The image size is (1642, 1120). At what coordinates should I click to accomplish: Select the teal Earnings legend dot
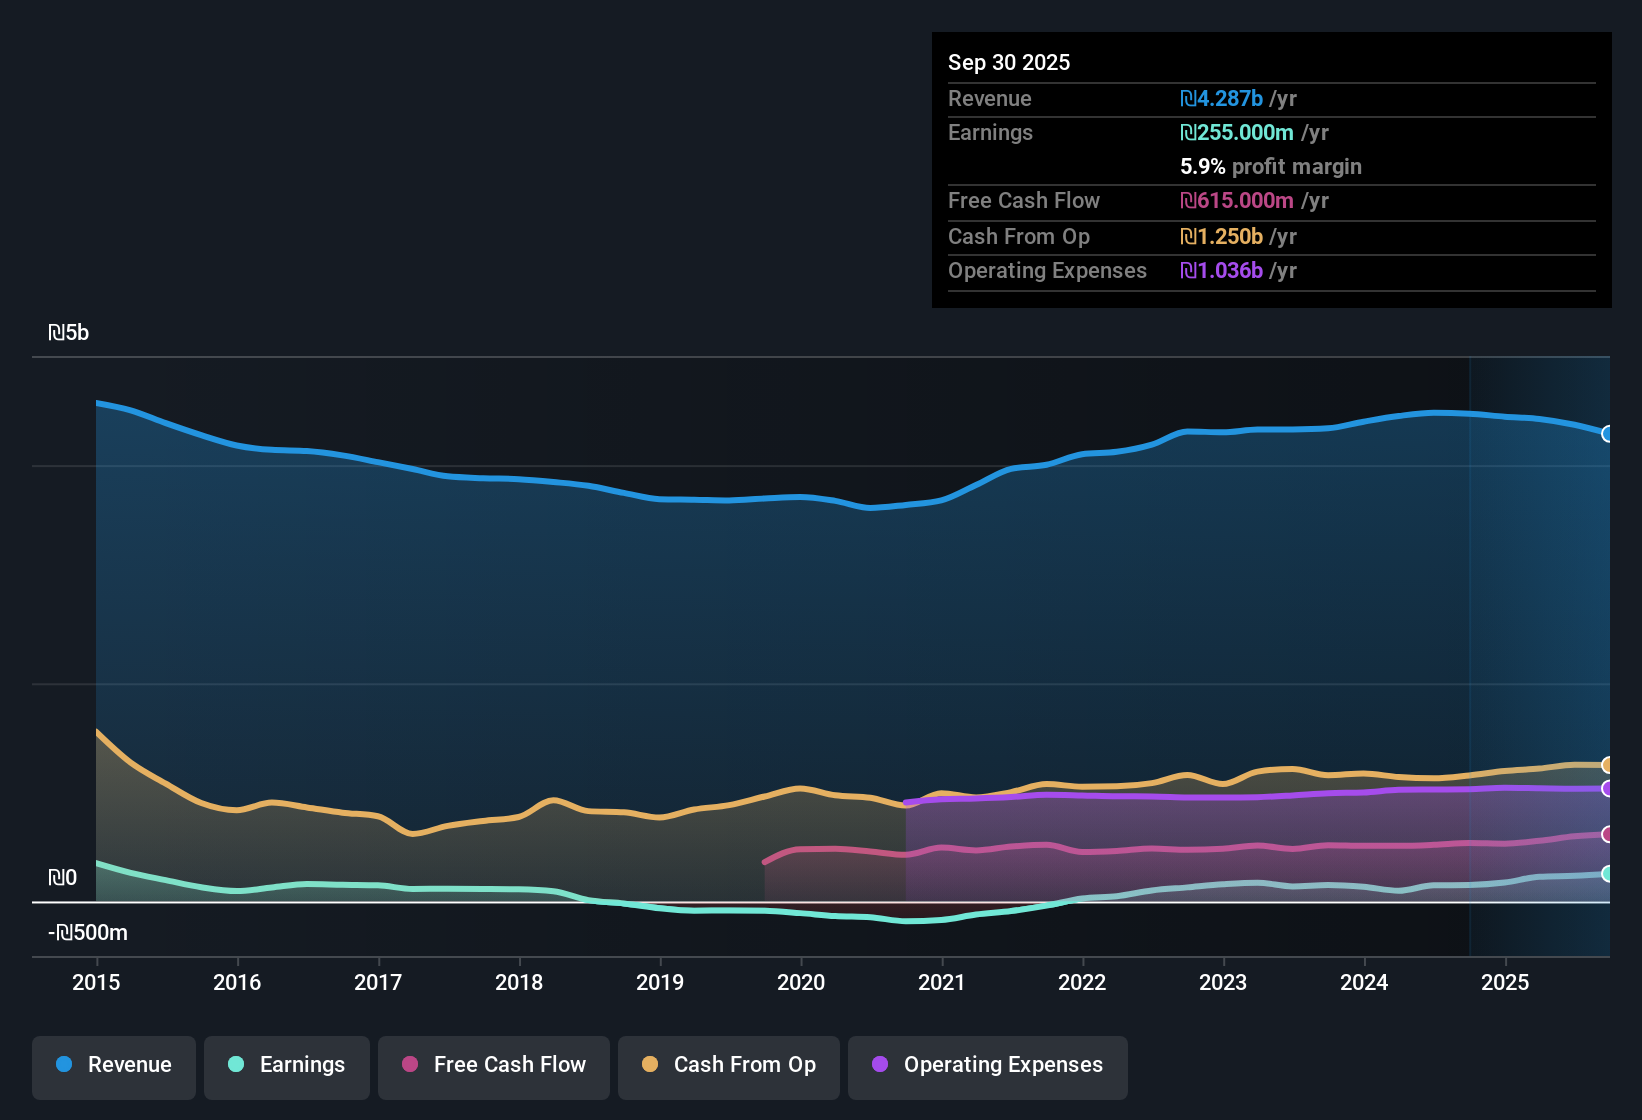[x=236, y=1065]
